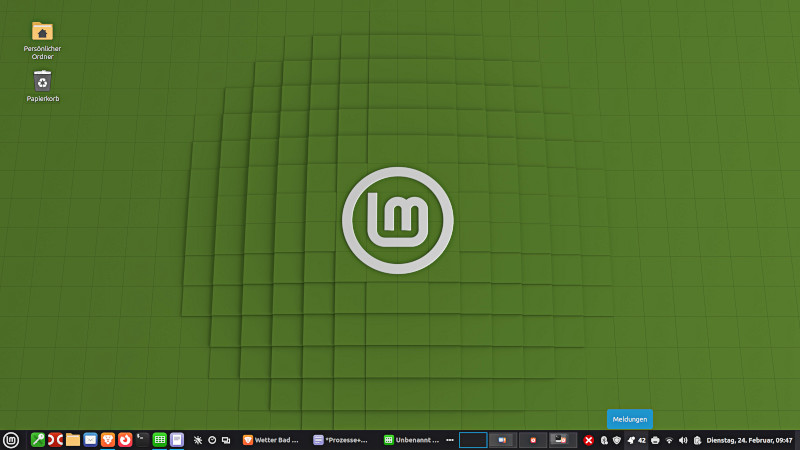Open the red Double Commander launcher in panel
This screenshot has height=450, width=800.
click(x=55, y=440)
